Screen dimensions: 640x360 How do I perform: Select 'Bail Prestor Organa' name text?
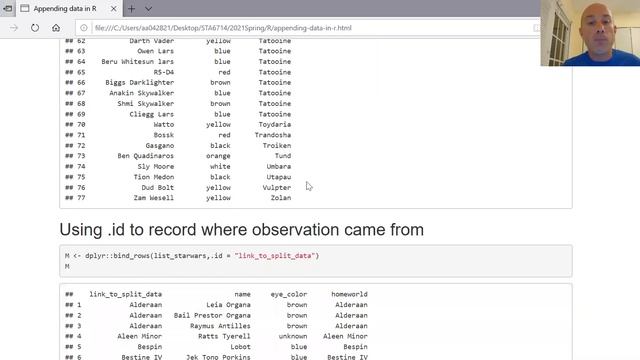click(212, 316)
